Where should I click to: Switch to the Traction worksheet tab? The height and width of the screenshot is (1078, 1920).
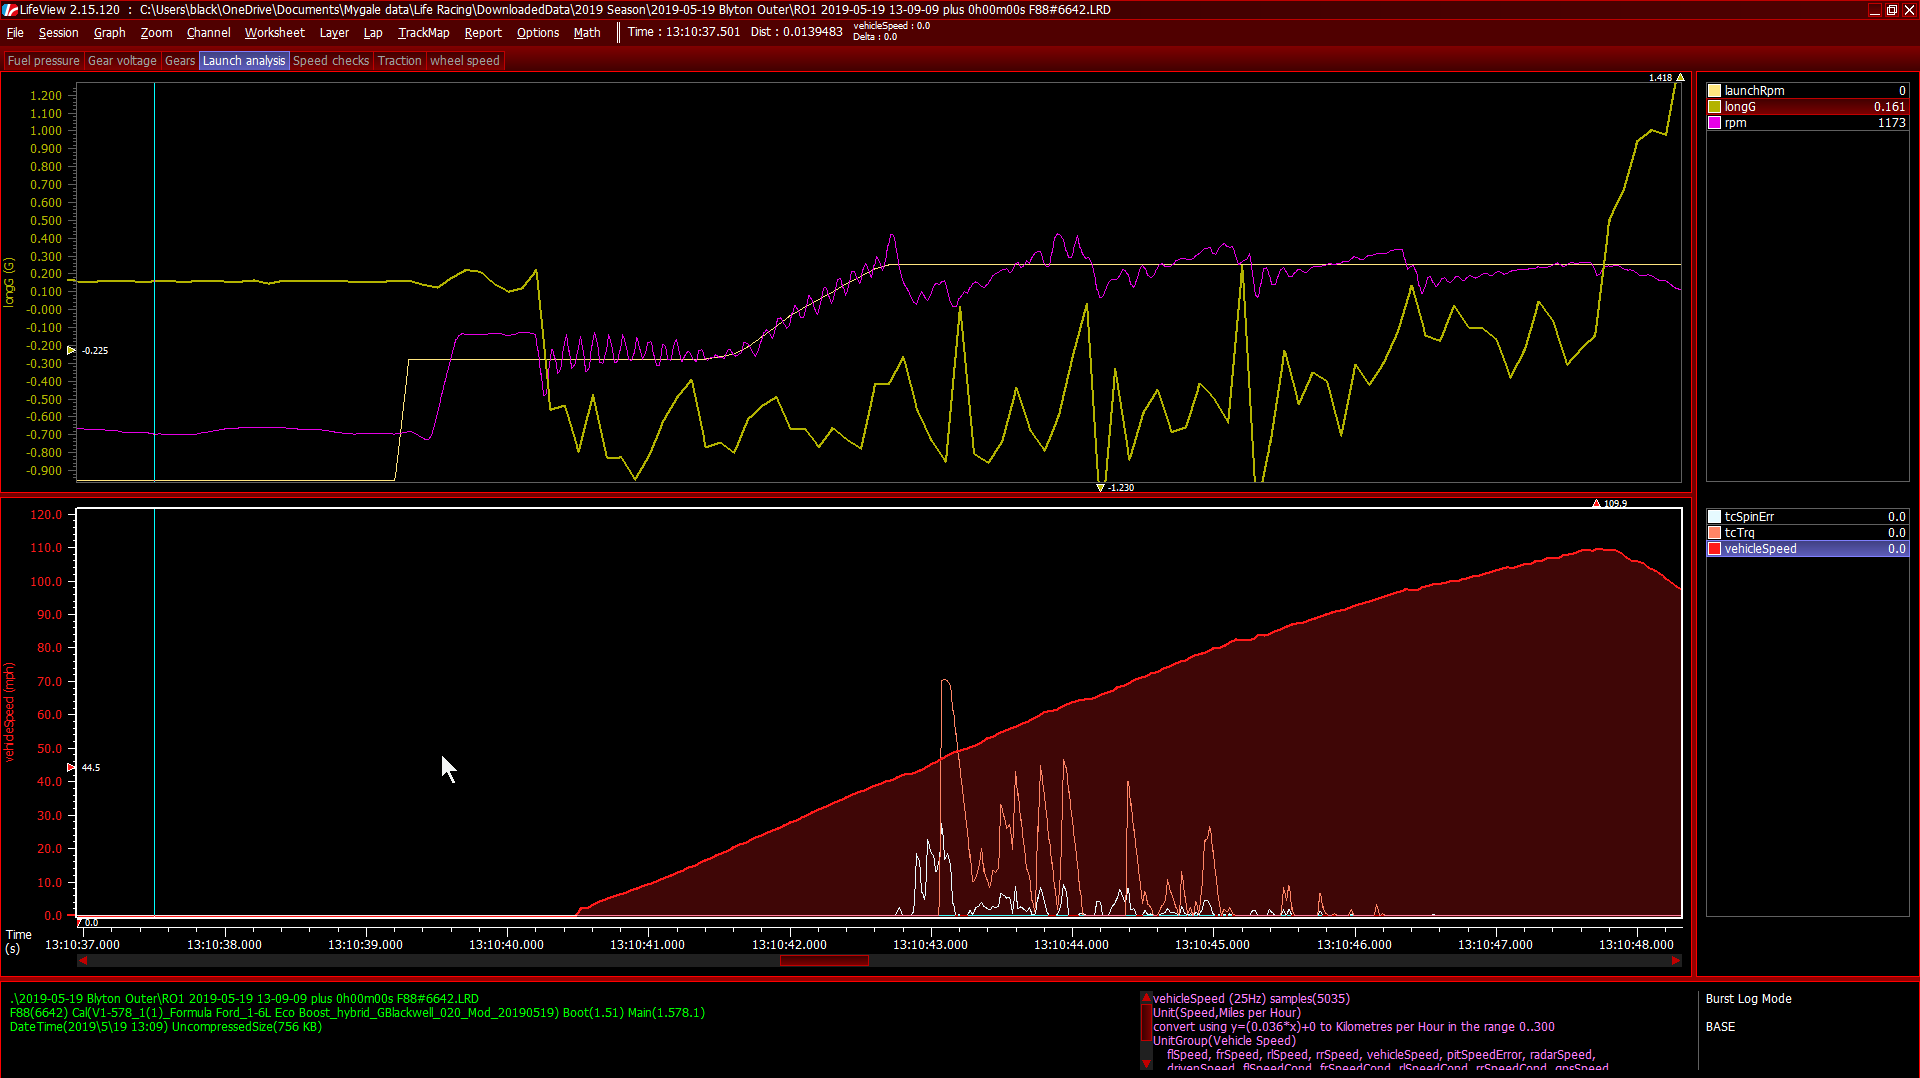(x=399, y=61)
